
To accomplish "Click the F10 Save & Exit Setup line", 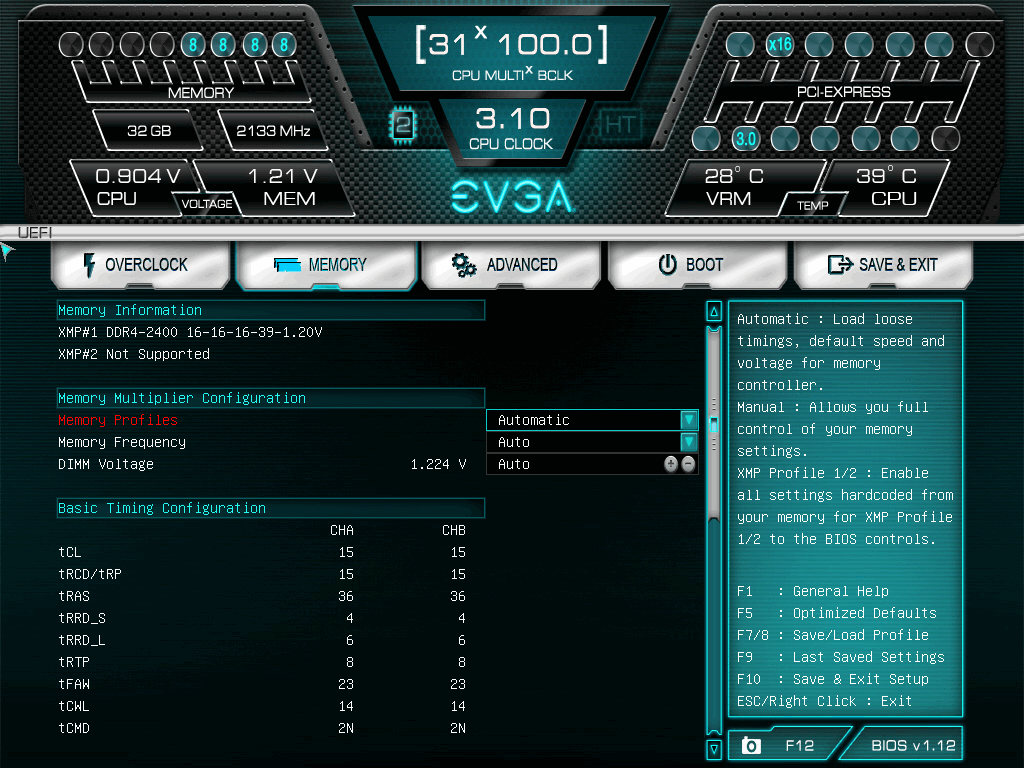I will [x=833, y=679].
